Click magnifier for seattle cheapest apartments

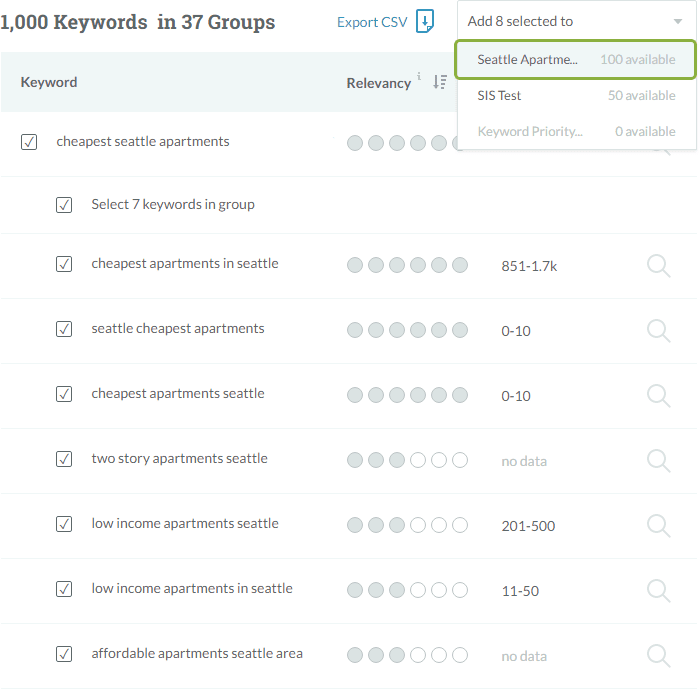click(x=658, y=330)
